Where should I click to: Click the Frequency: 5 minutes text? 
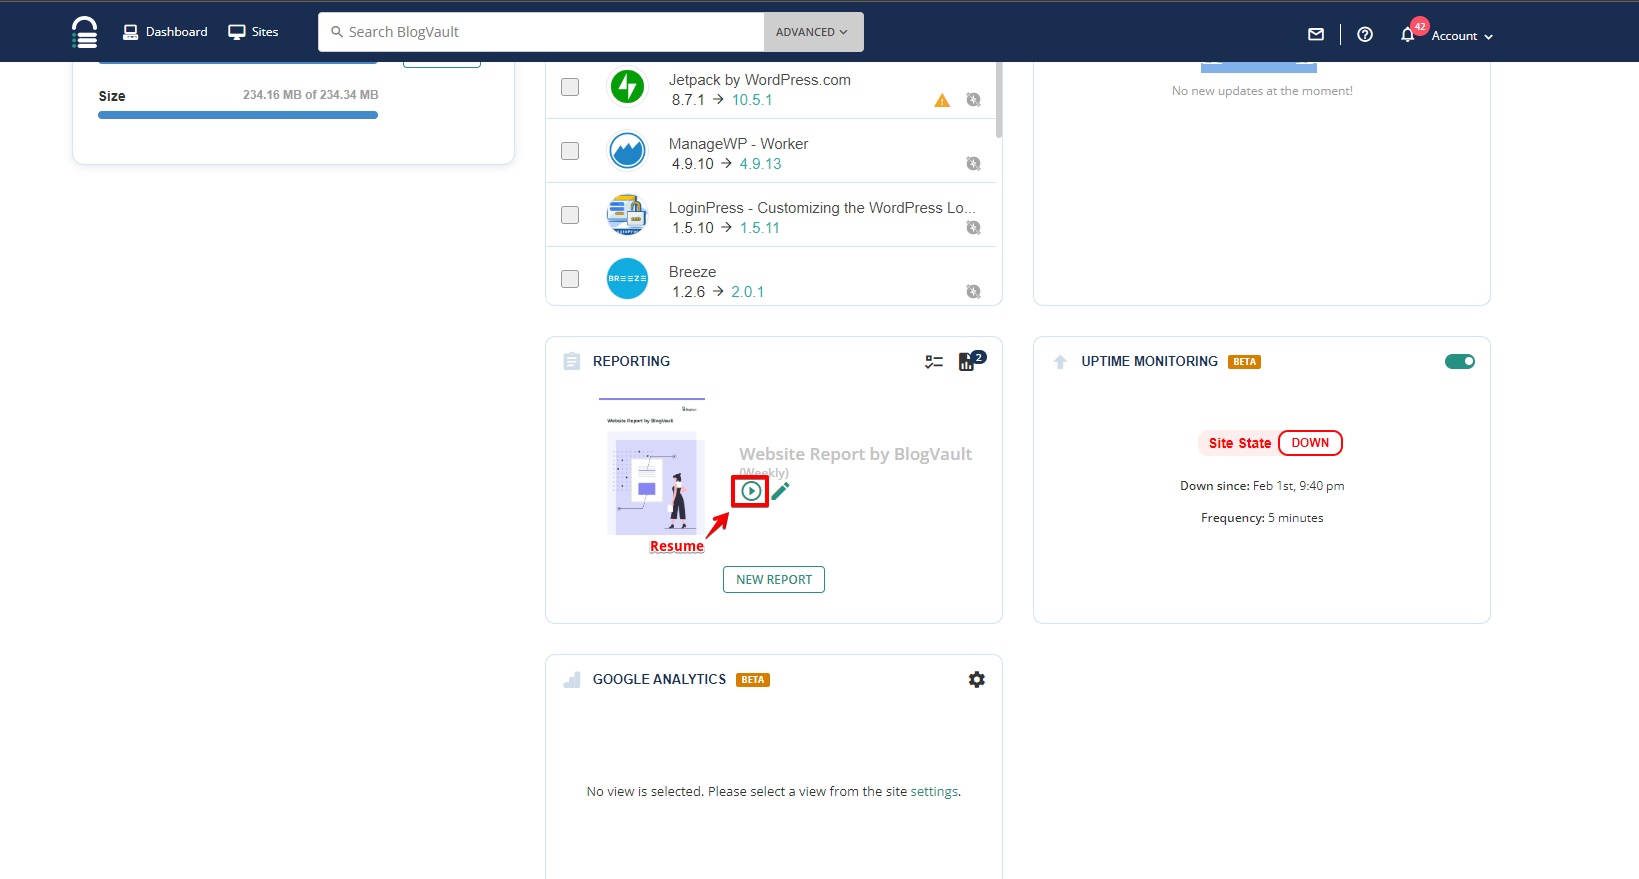coord(1262,518)
